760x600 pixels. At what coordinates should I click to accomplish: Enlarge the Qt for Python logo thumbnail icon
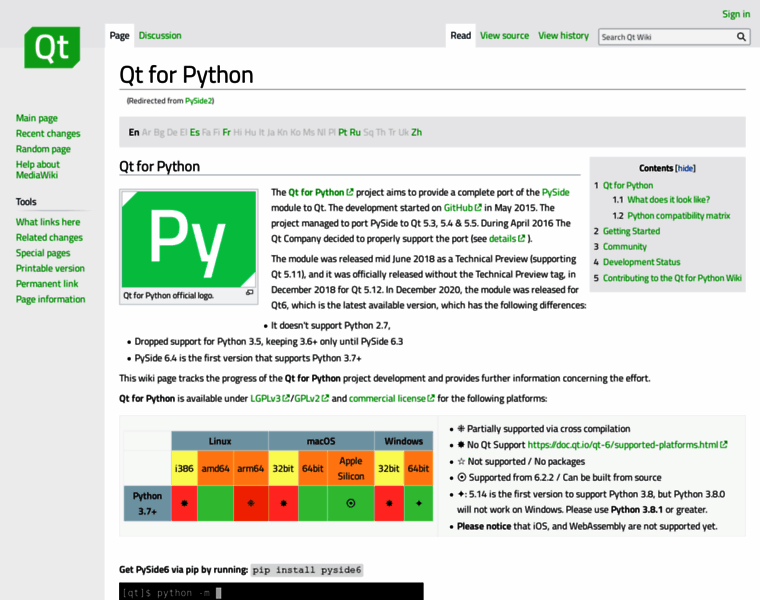point(250,292)
